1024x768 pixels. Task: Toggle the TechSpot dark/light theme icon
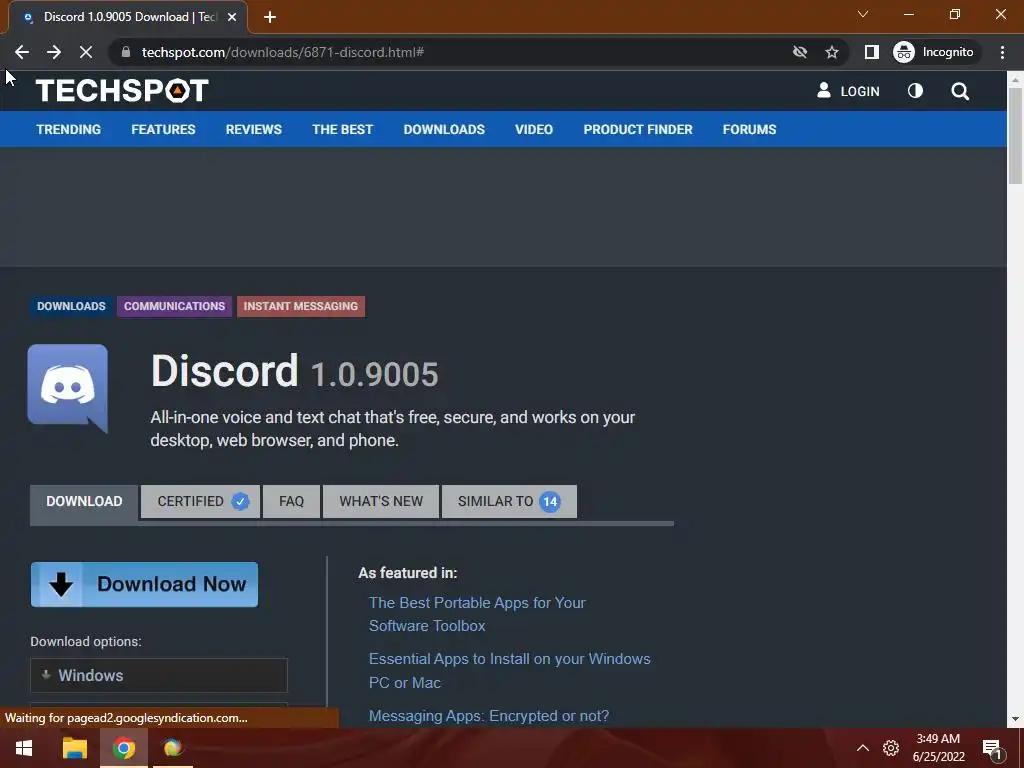click(915, 91)
